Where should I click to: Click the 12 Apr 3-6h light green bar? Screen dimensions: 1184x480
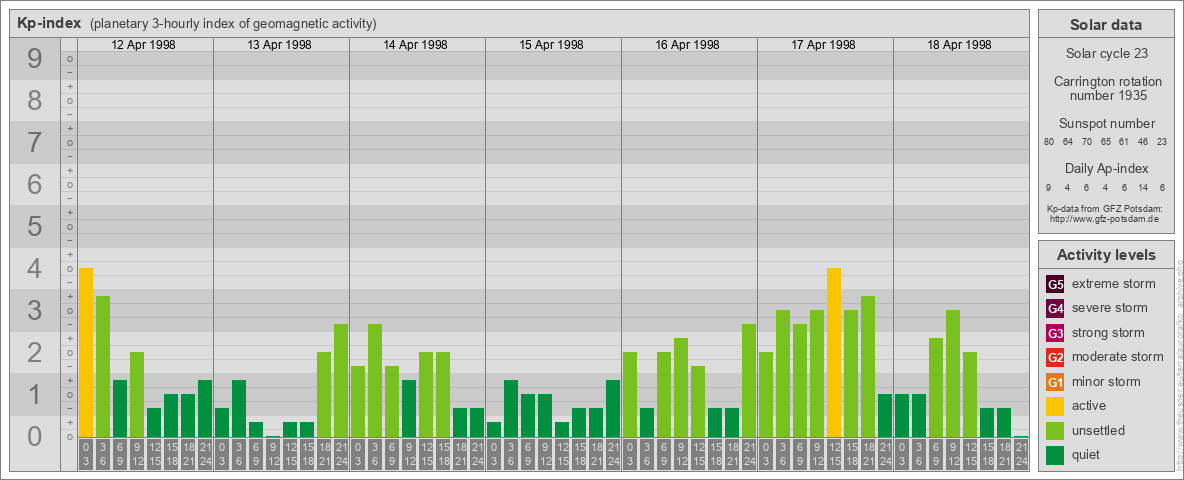[x=103, y=366]
